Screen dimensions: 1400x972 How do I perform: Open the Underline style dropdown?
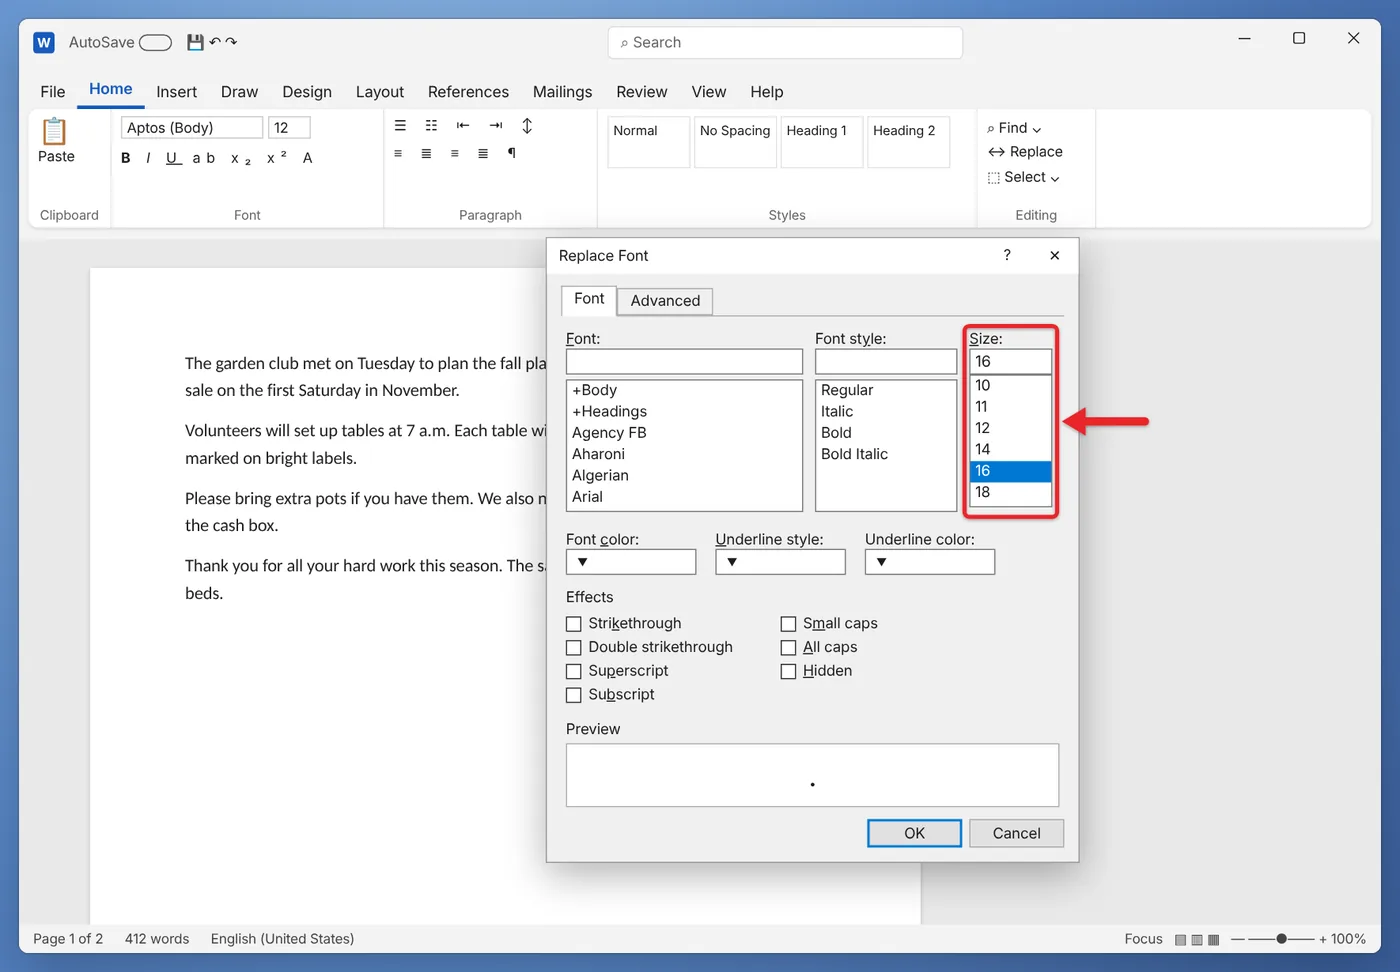(x=780, y=562)
